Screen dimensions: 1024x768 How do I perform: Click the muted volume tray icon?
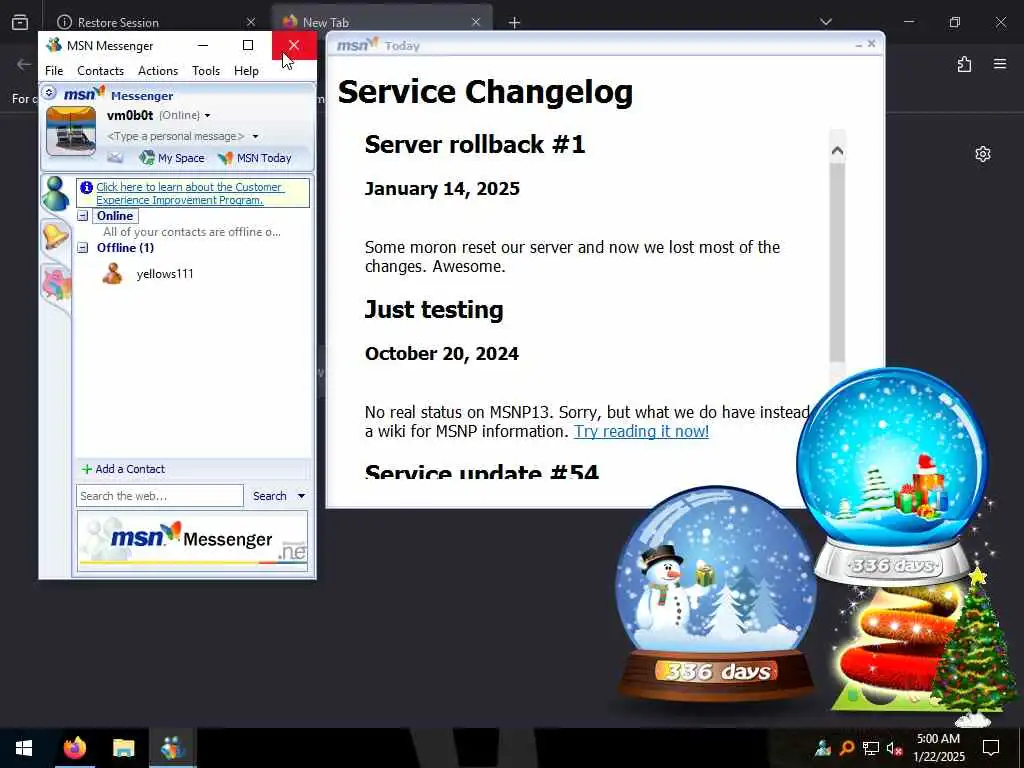[x=894, y=748]
